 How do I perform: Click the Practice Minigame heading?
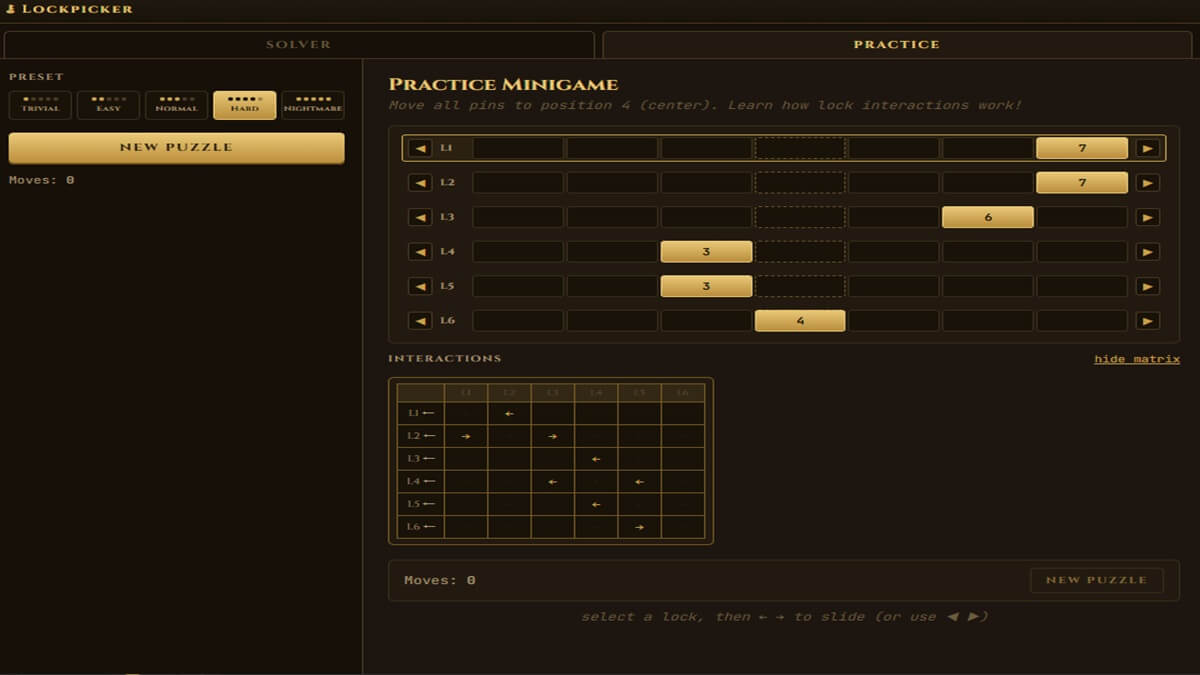503,85
